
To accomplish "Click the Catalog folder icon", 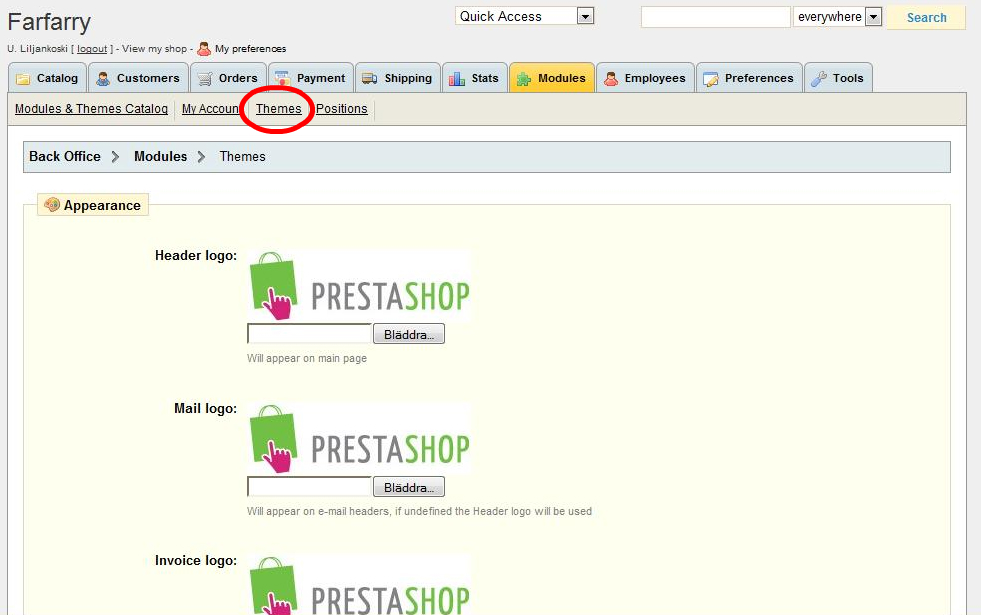I will pyautogui.click(x=23, y=79).
